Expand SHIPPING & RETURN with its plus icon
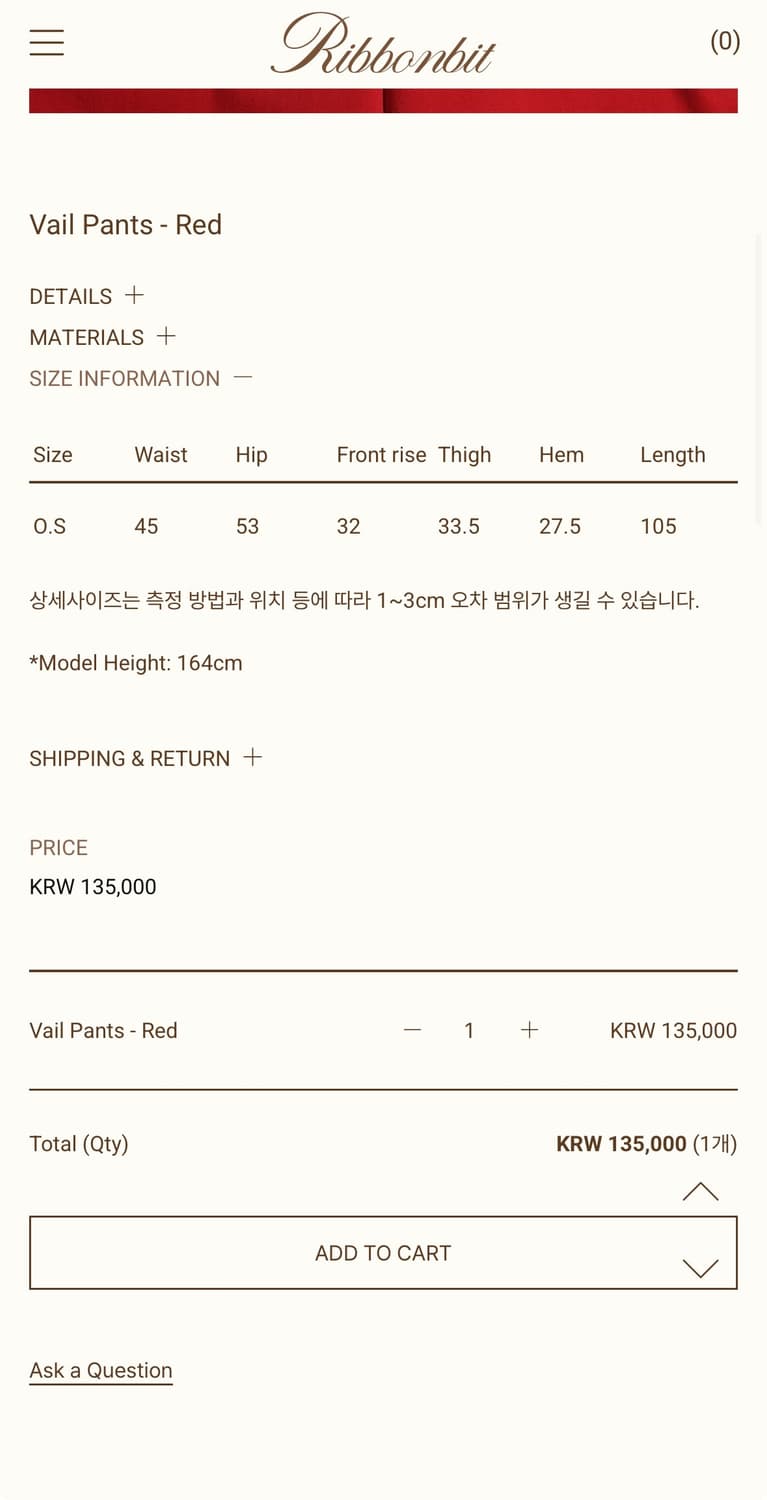 pyautogui.click(x=253, y=757)
